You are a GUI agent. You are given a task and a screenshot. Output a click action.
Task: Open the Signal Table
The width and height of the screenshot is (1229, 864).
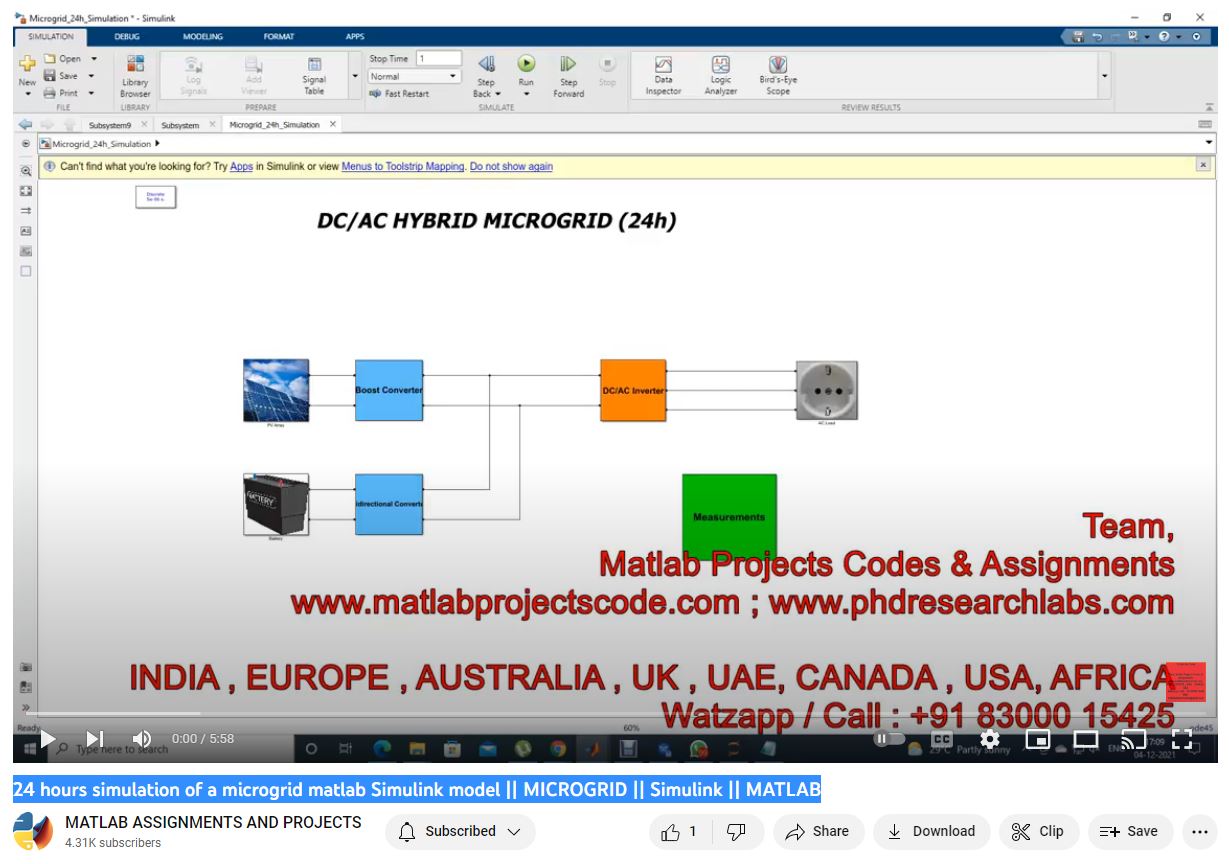pyautogui.click(x=314, y=76)
